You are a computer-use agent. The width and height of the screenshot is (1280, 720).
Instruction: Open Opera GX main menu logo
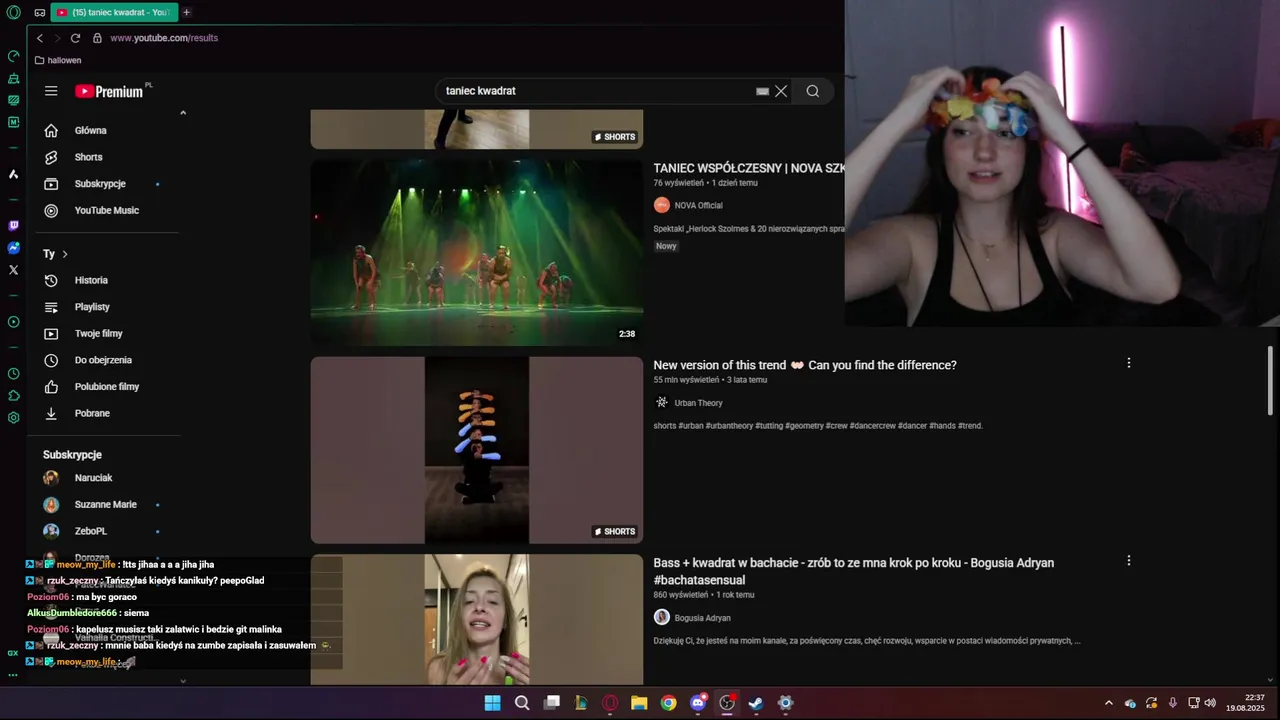(13, 12)
